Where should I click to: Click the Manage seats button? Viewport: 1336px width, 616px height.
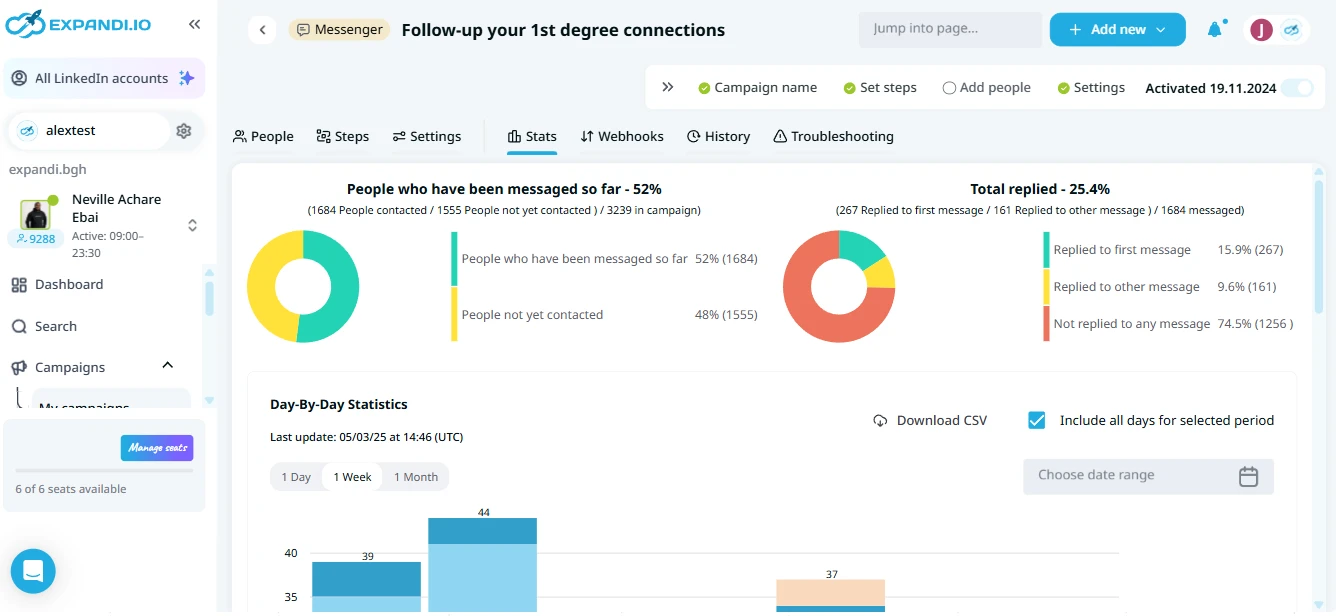157,448
